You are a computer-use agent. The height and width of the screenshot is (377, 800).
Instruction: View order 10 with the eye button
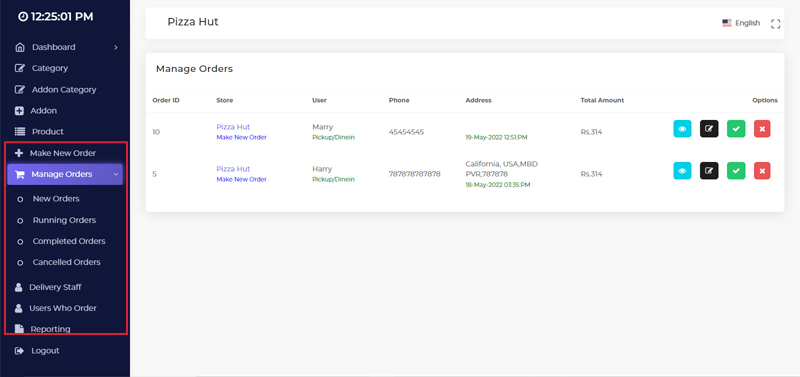pyautogui.click(x=682, y=129)
